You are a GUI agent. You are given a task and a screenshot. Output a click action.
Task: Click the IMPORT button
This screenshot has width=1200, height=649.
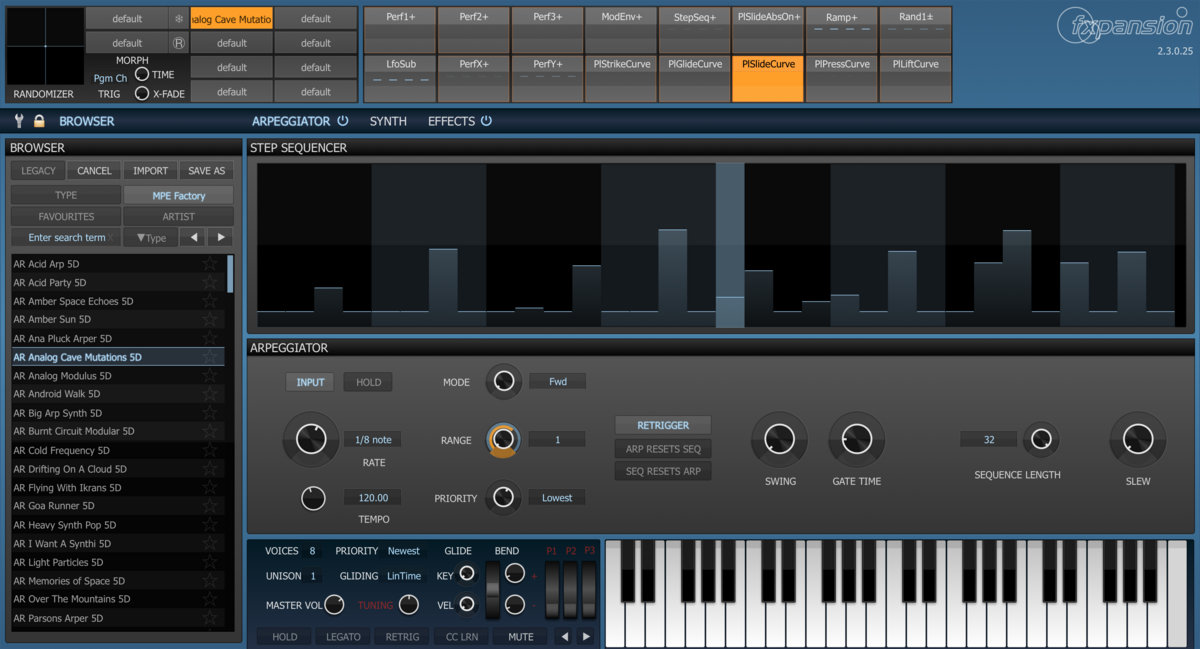pos(151,171)
